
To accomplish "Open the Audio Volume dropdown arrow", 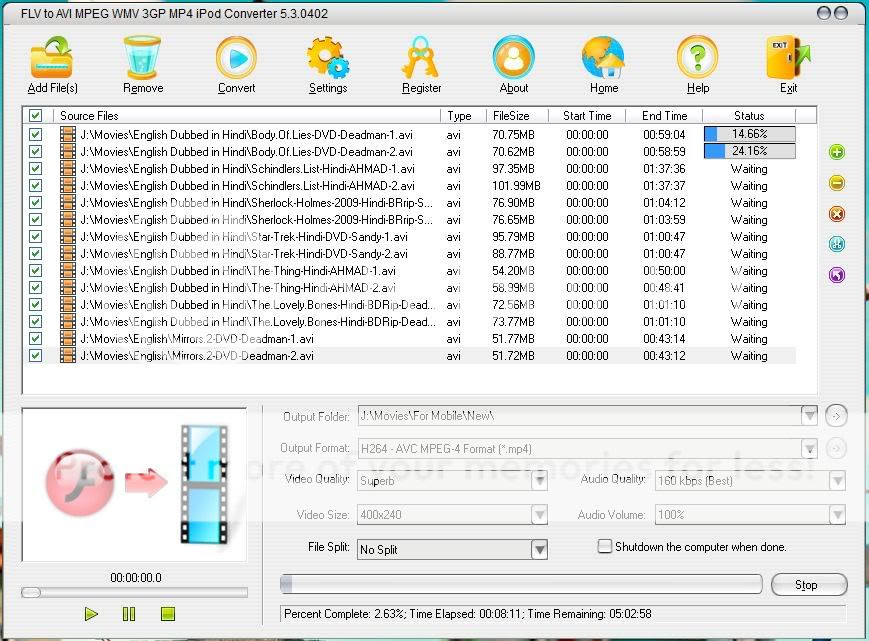I will coord(837,515).
